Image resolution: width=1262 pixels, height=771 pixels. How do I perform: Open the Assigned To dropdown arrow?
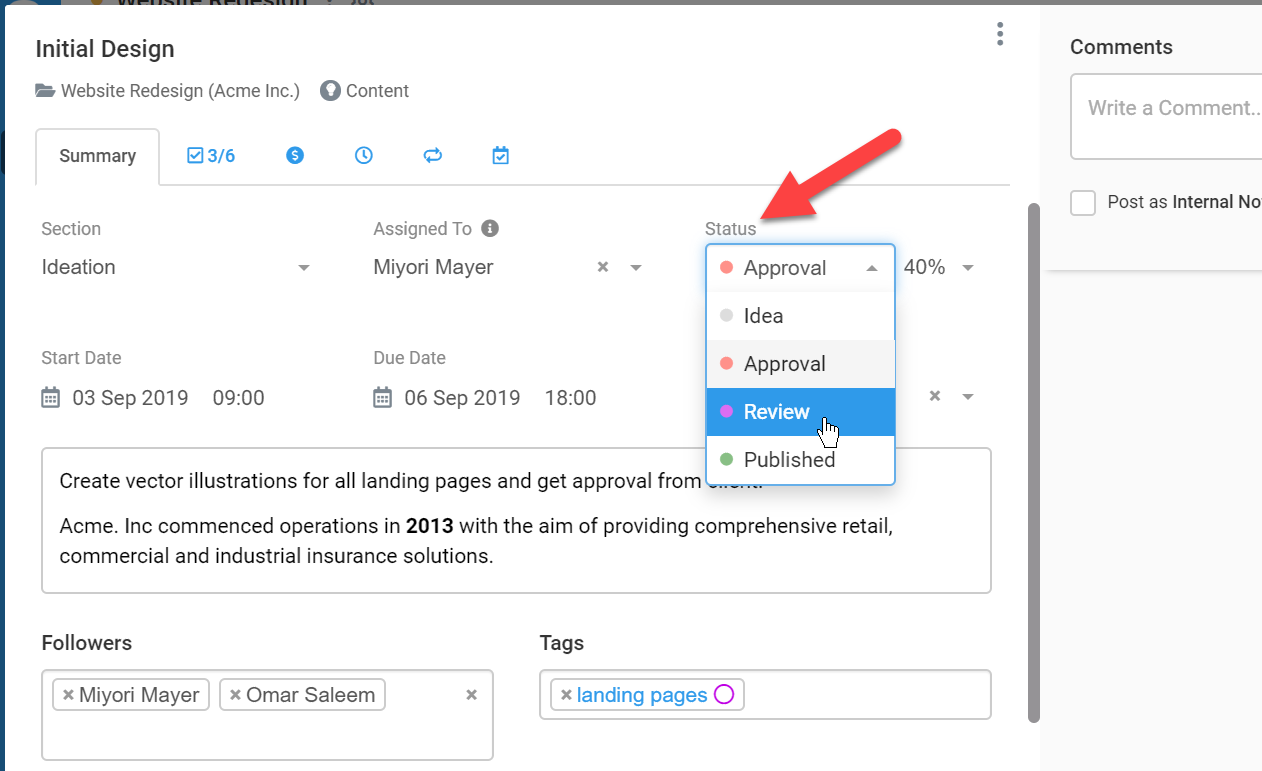[x=635, y=268]
